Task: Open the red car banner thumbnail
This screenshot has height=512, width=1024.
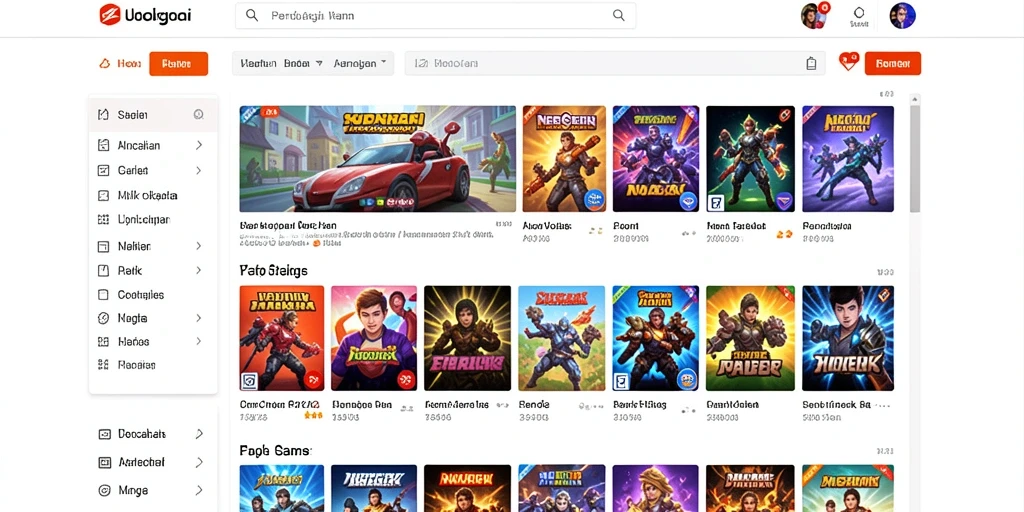Action: point(377,159)
